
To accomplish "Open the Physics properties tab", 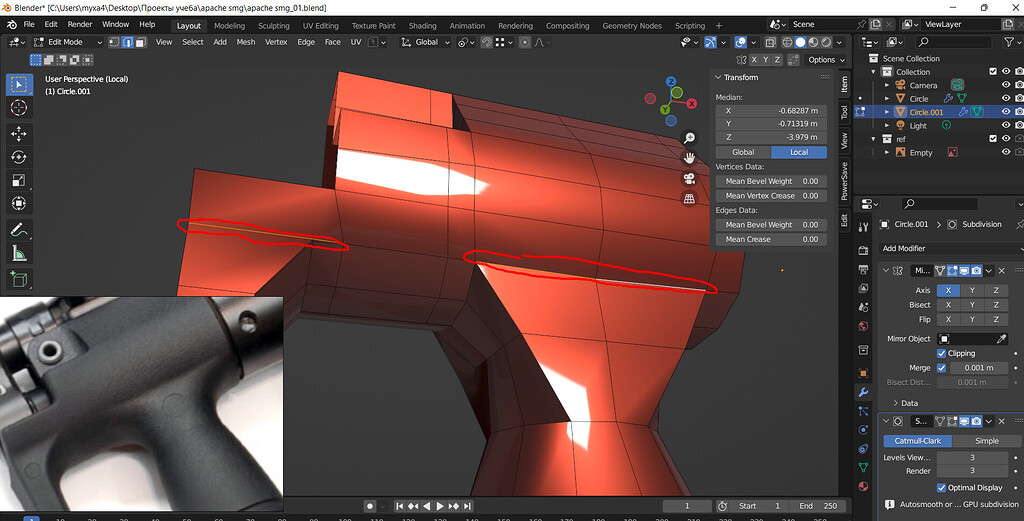I will coord(863,430).
